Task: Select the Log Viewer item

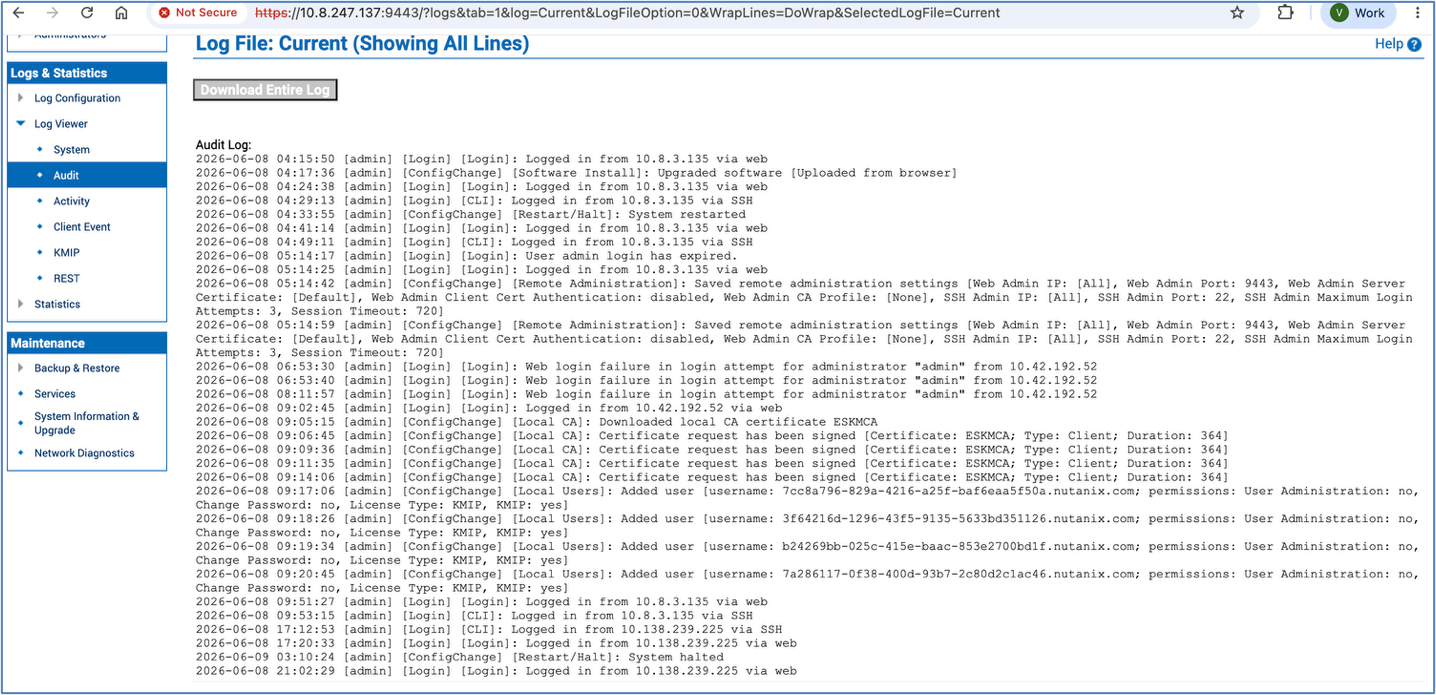Action: (x=61, y=124)
